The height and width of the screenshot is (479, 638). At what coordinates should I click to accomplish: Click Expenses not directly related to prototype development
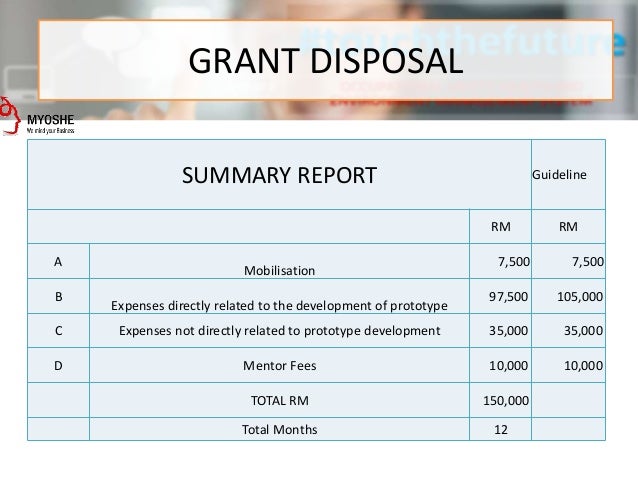(x=279, y=330)
